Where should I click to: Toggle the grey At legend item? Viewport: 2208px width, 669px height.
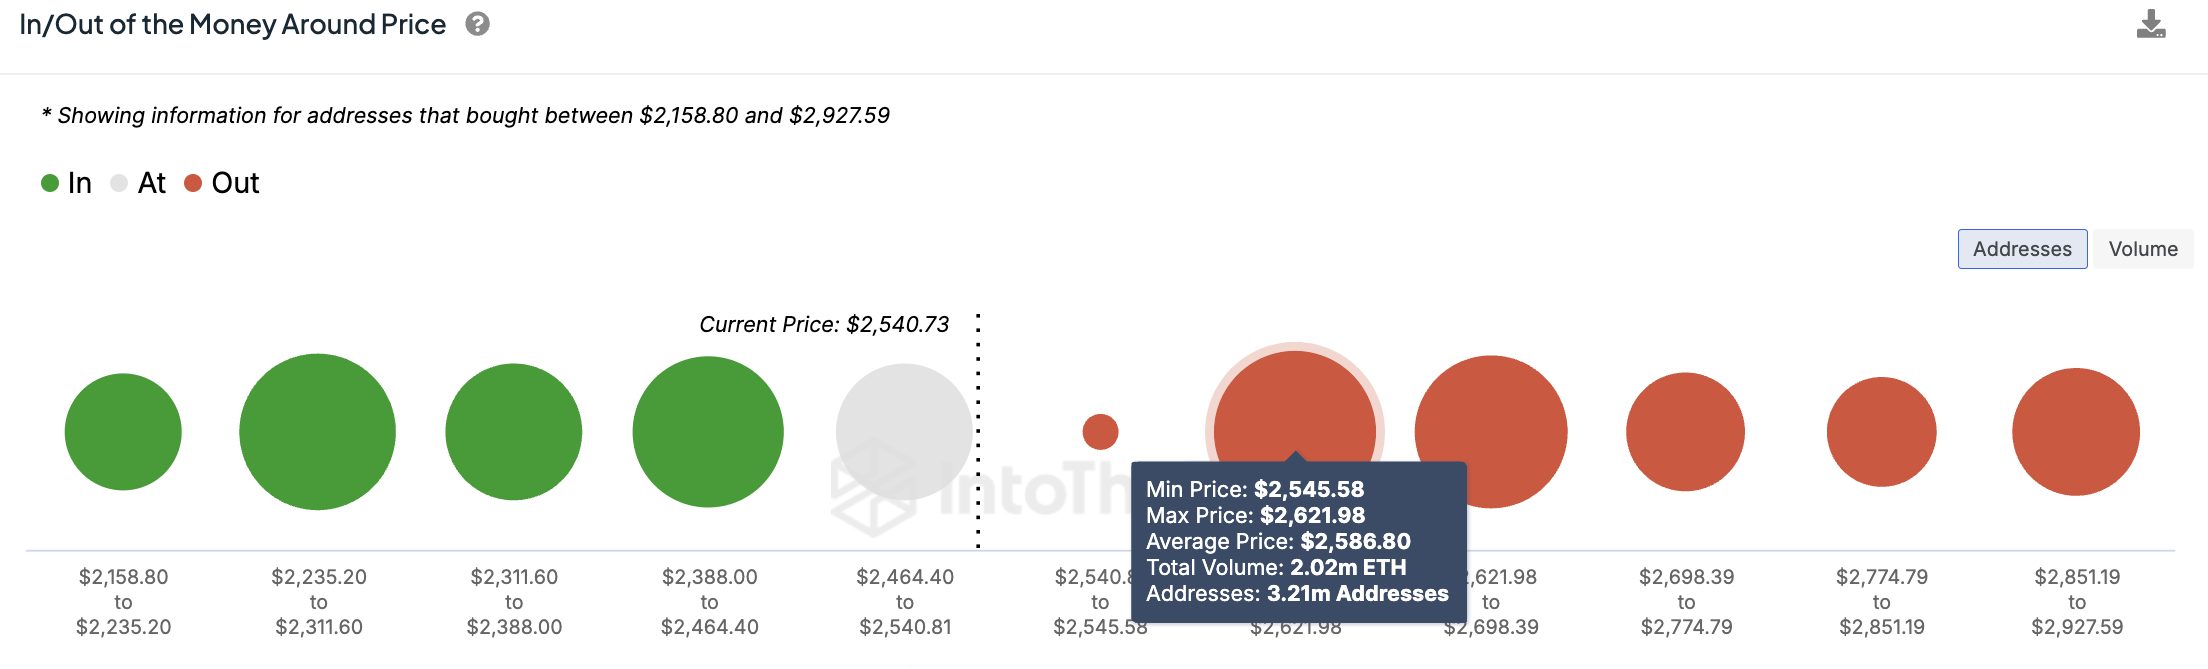click(x=139, y=183)
